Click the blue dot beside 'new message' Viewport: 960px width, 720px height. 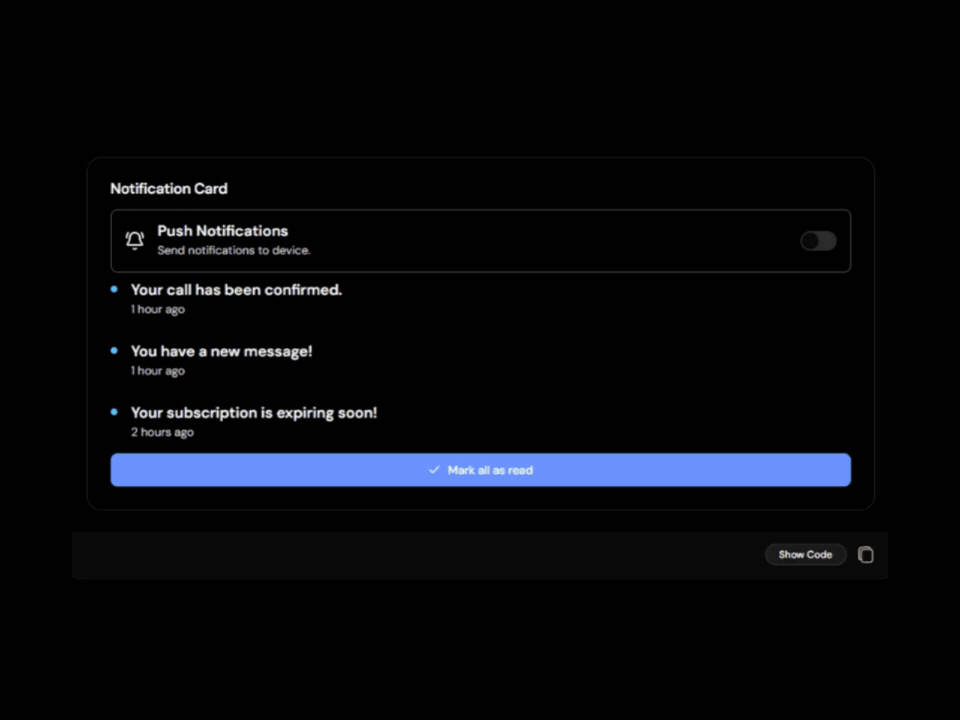point(114,351)
